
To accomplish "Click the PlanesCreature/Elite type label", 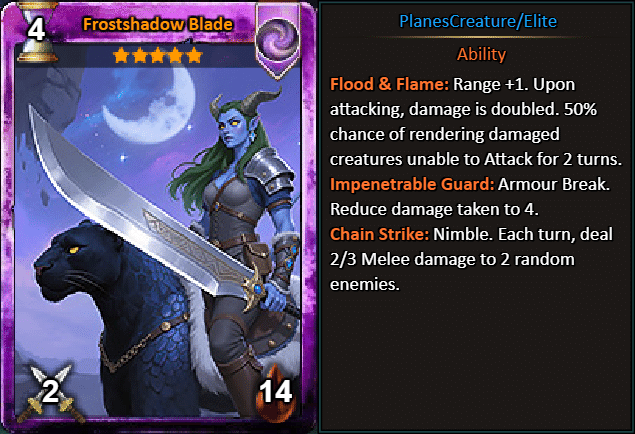I will pos(478,21).
